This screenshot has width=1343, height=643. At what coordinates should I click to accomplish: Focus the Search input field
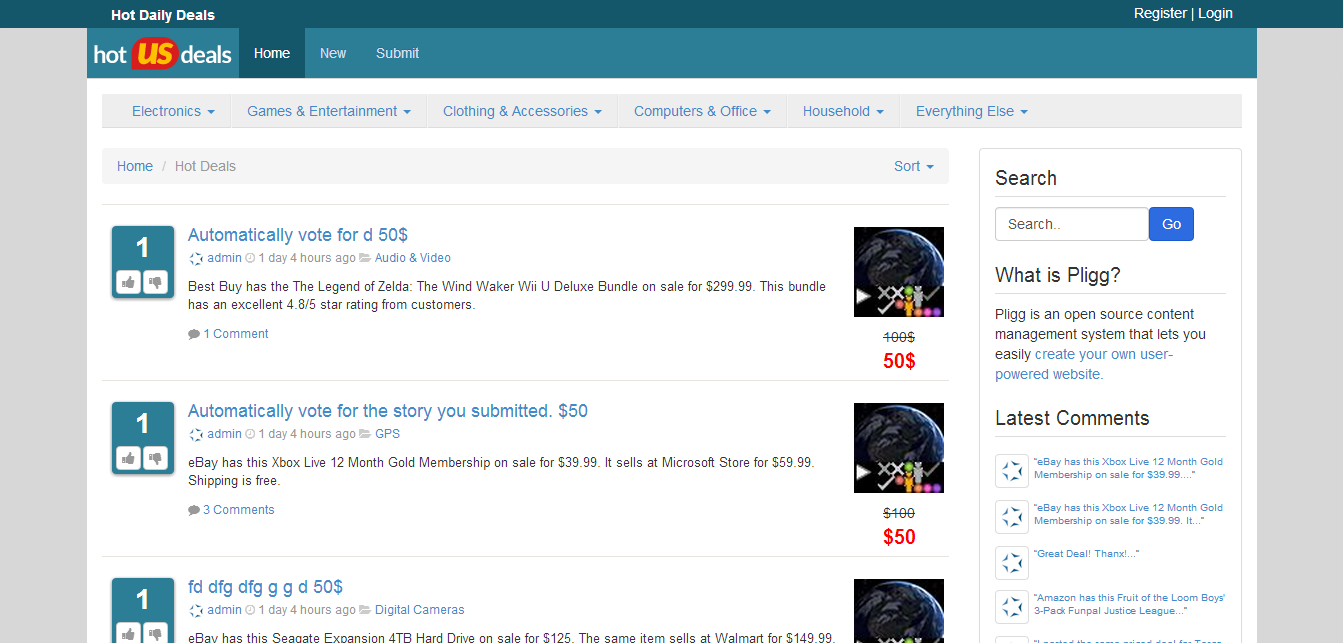click(1072, 224)
